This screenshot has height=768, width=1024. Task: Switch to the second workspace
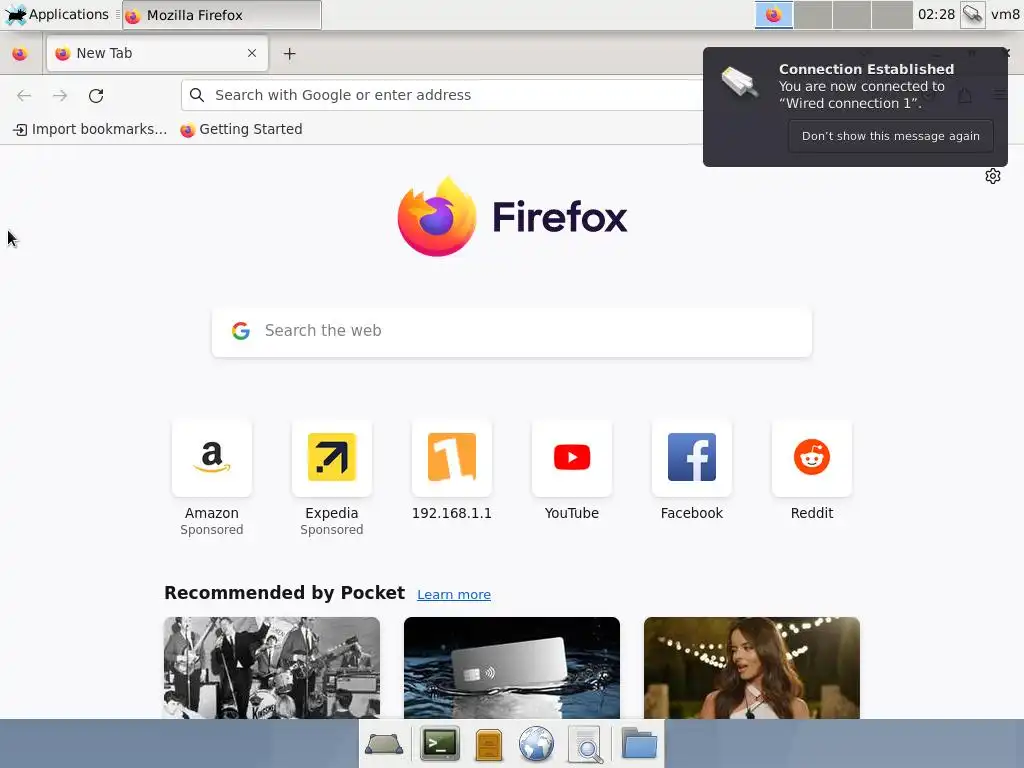813,14
